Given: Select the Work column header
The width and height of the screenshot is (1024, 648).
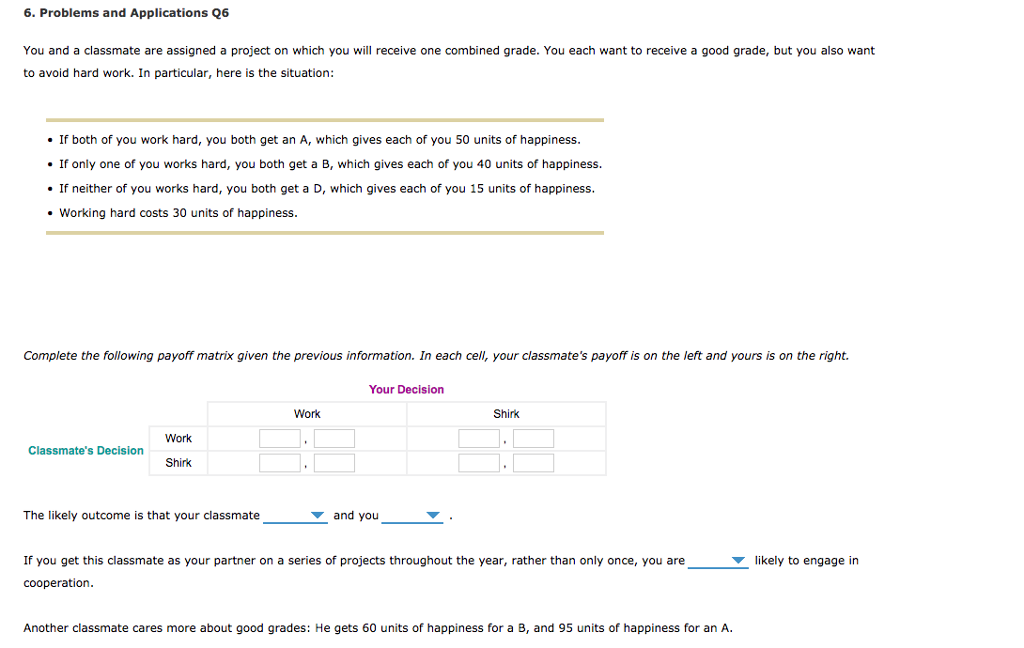Looking at the screenshot, I should (306, 413).
